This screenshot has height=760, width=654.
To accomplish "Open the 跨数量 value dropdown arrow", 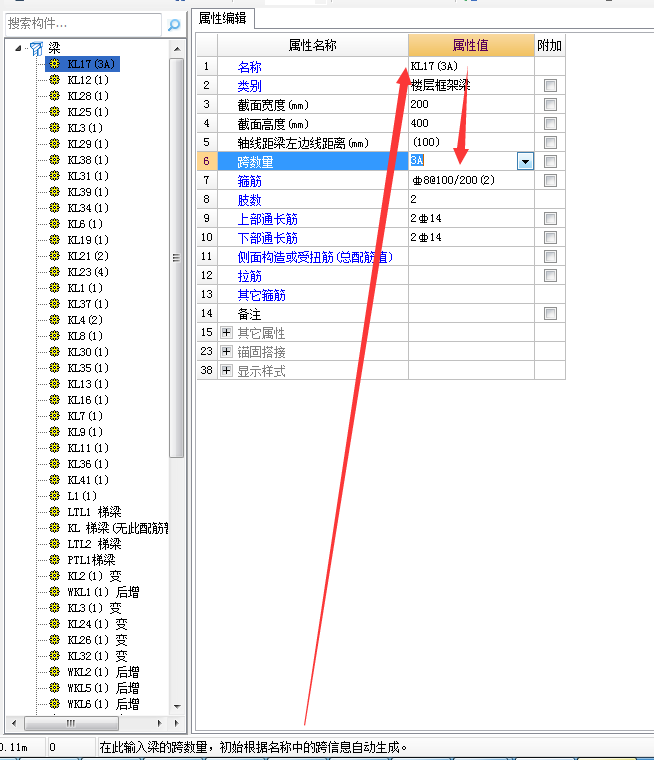I will click(x=525, y=161).
